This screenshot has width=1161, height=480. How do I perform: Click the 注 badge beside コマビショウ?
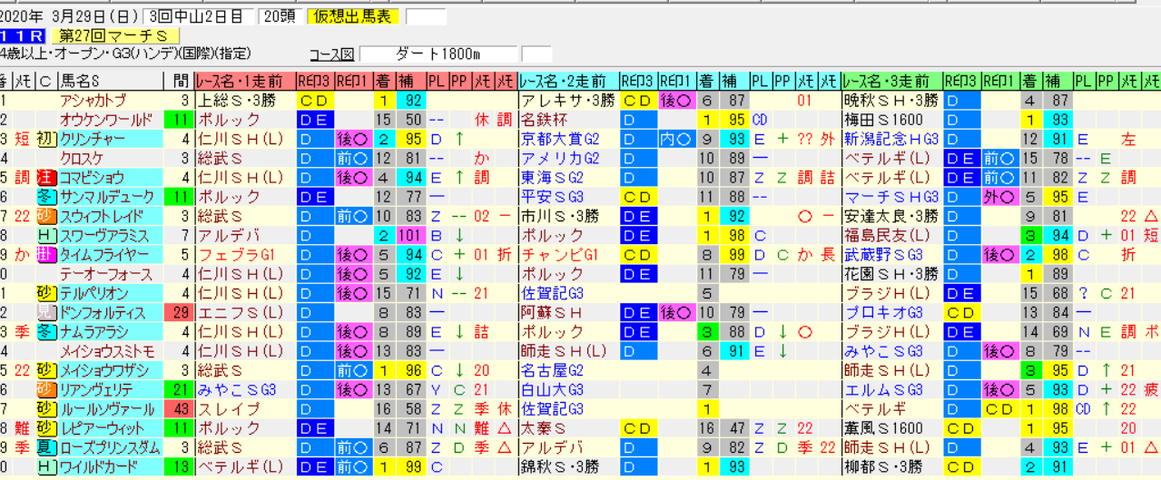[x=47, y=177]
